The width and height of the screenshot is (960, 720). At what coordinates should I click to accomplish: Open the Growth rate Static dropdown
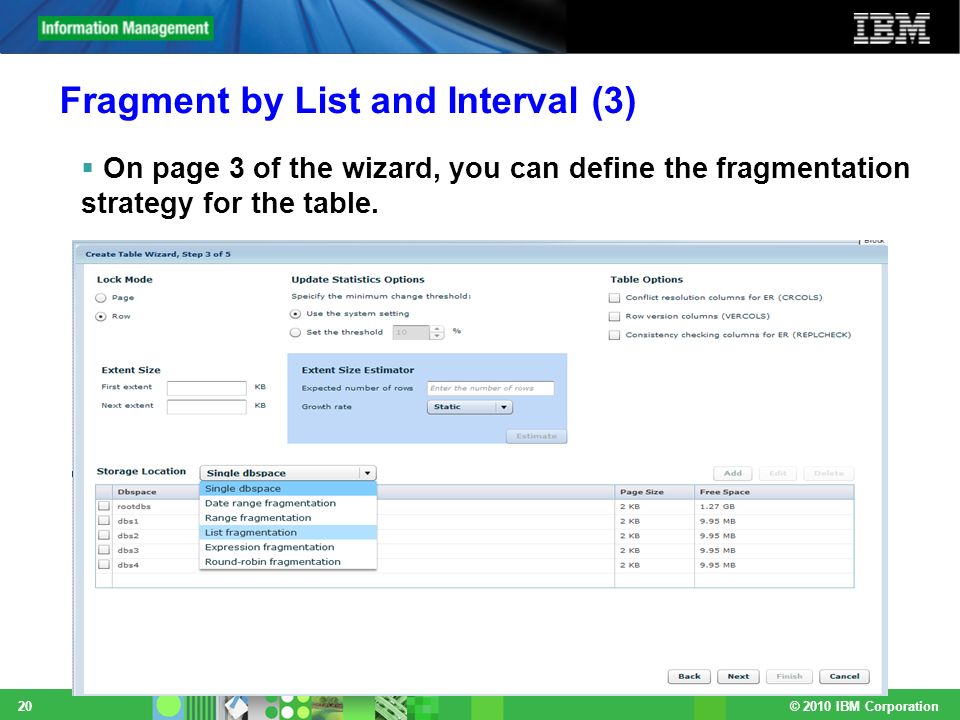tap(470, 407)
